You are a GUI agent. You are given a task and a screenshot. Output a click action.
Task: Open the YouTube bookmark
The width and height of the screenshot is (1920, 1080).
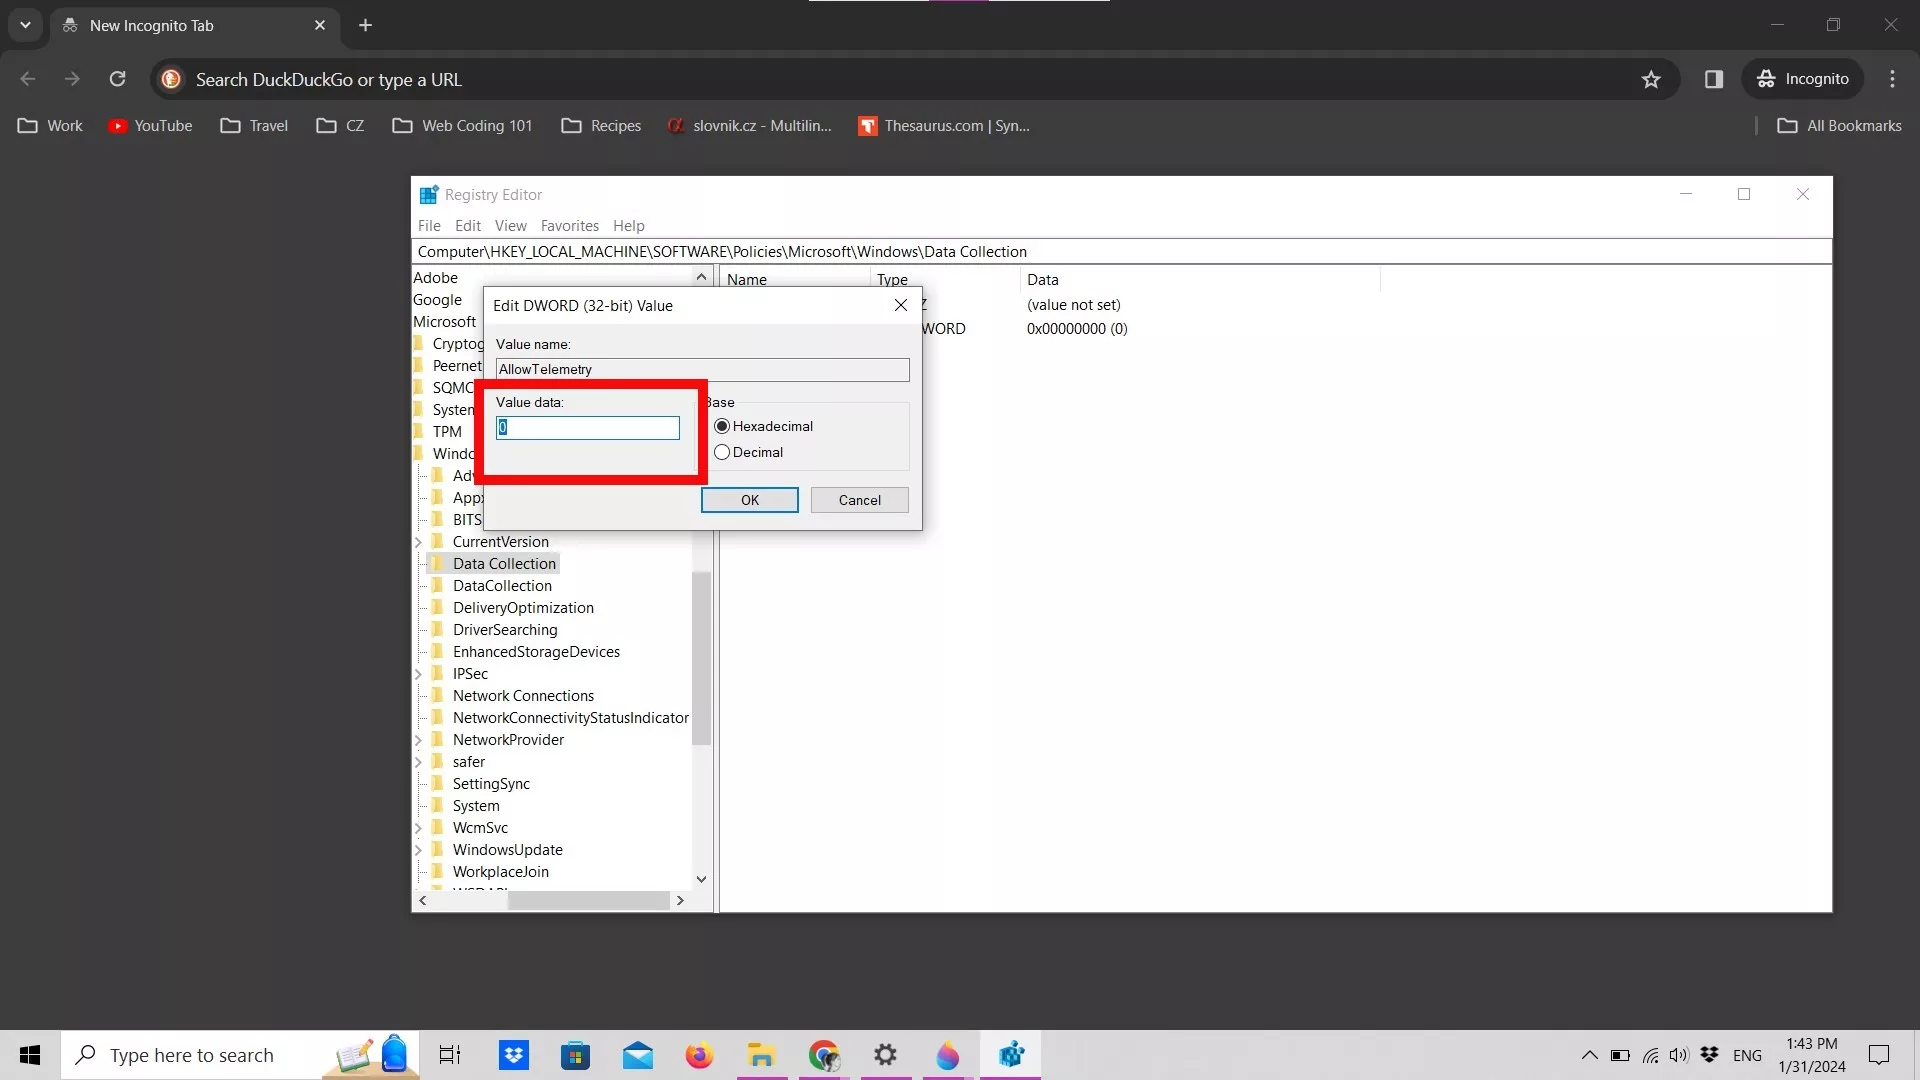[x=151, y=126]
